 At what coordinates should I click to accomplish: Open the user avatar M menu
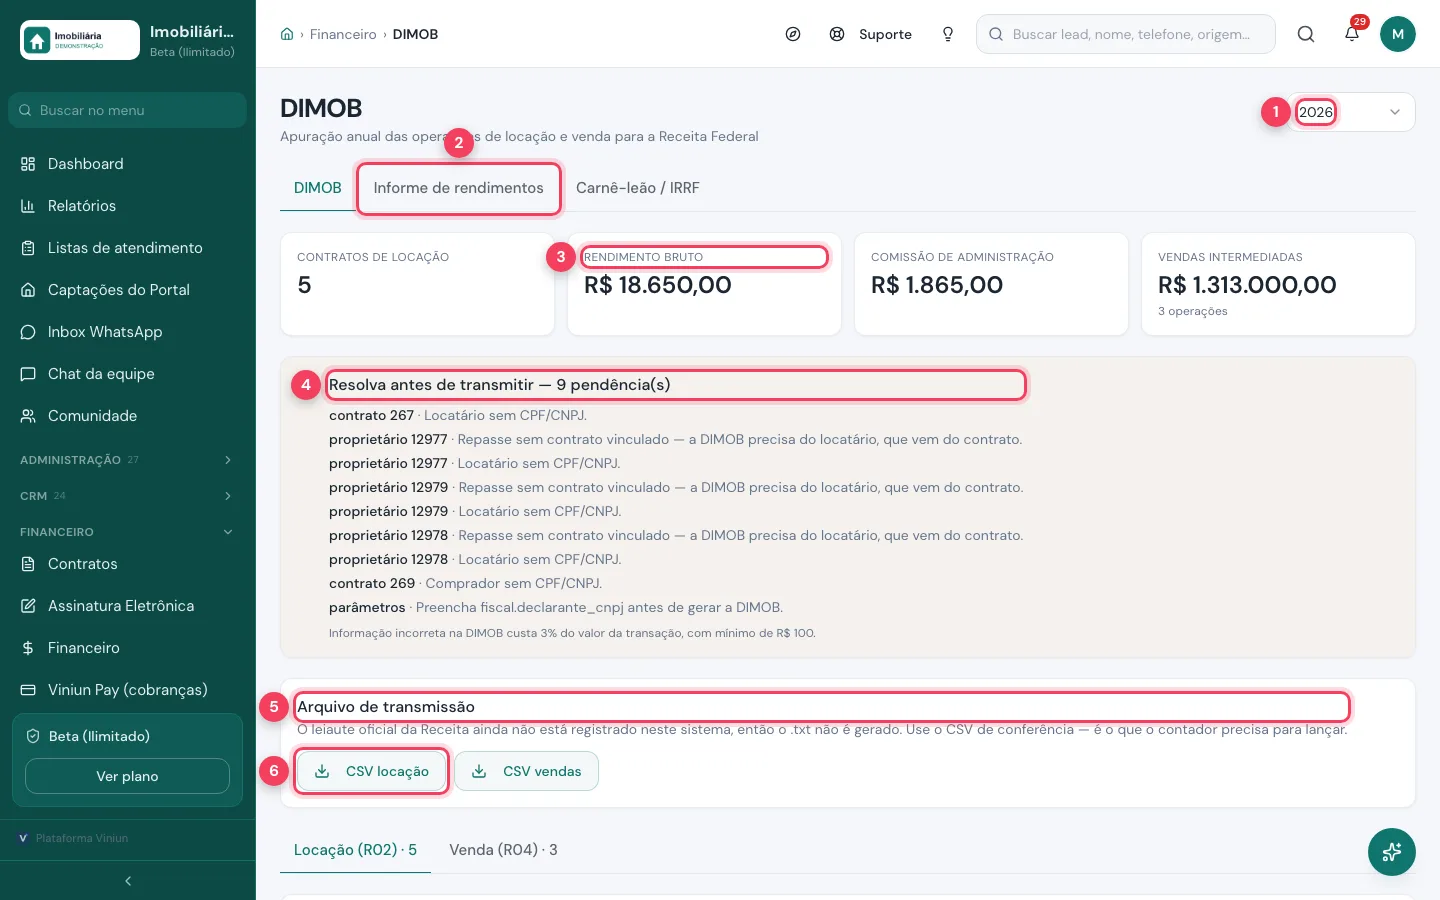(x=1398, y=34)
